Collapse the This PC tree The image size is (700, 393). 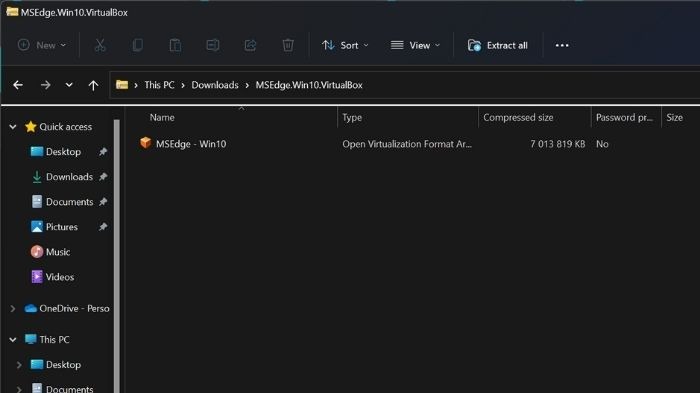[x=13, y=340]
